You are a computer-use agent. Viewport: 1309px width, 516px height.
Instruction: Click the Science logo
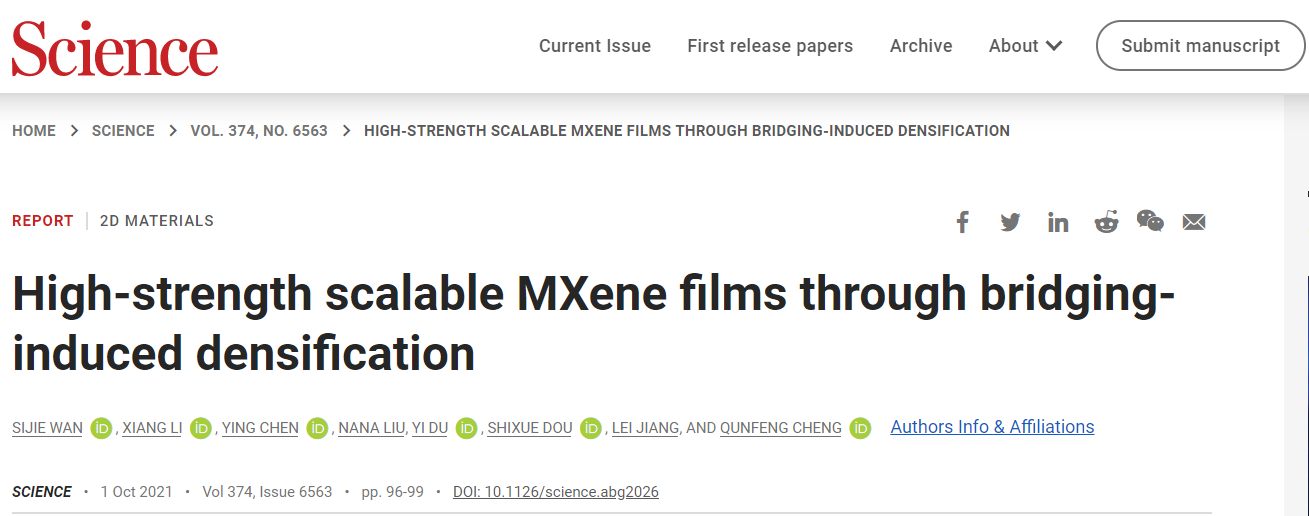click(x=115, y=48)
